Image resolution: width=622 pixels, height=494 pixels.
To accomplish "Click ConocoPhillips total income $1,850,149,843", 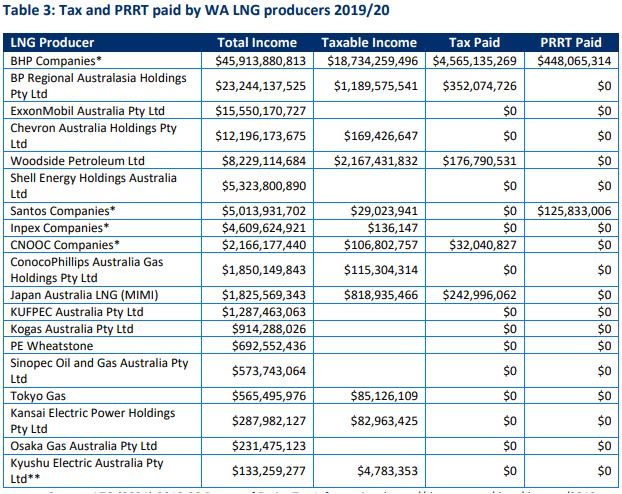I will (x=264, y=270).
